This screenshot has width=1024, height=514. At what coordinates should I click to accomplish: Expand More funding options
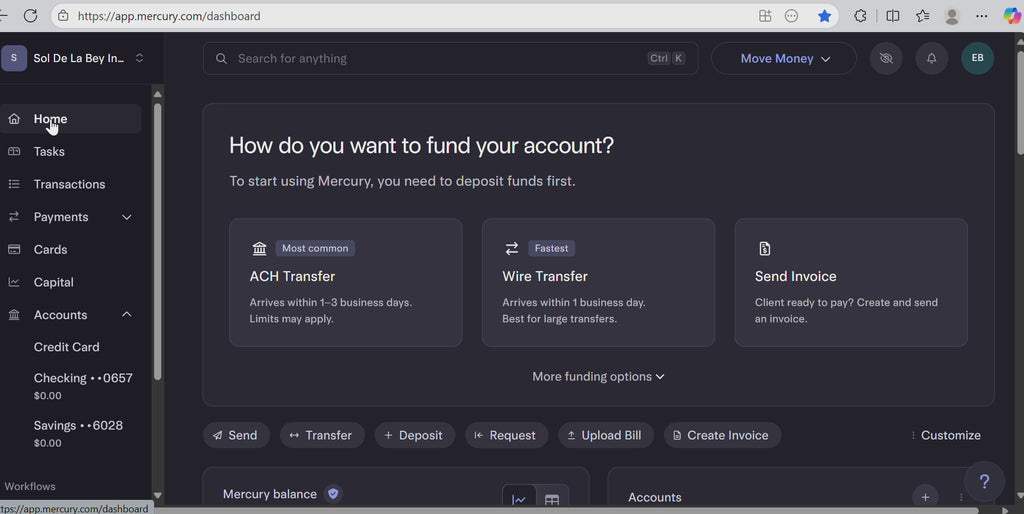598,377
